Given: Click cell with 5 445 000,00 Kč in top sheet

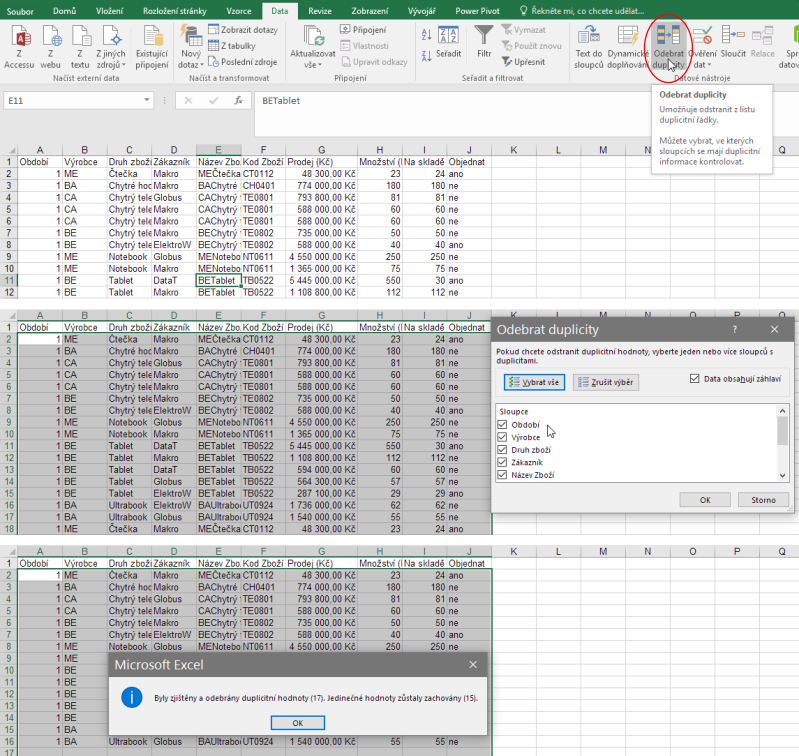Looking at the screenshot, I should pyautogui.click(x=322, y=280).
